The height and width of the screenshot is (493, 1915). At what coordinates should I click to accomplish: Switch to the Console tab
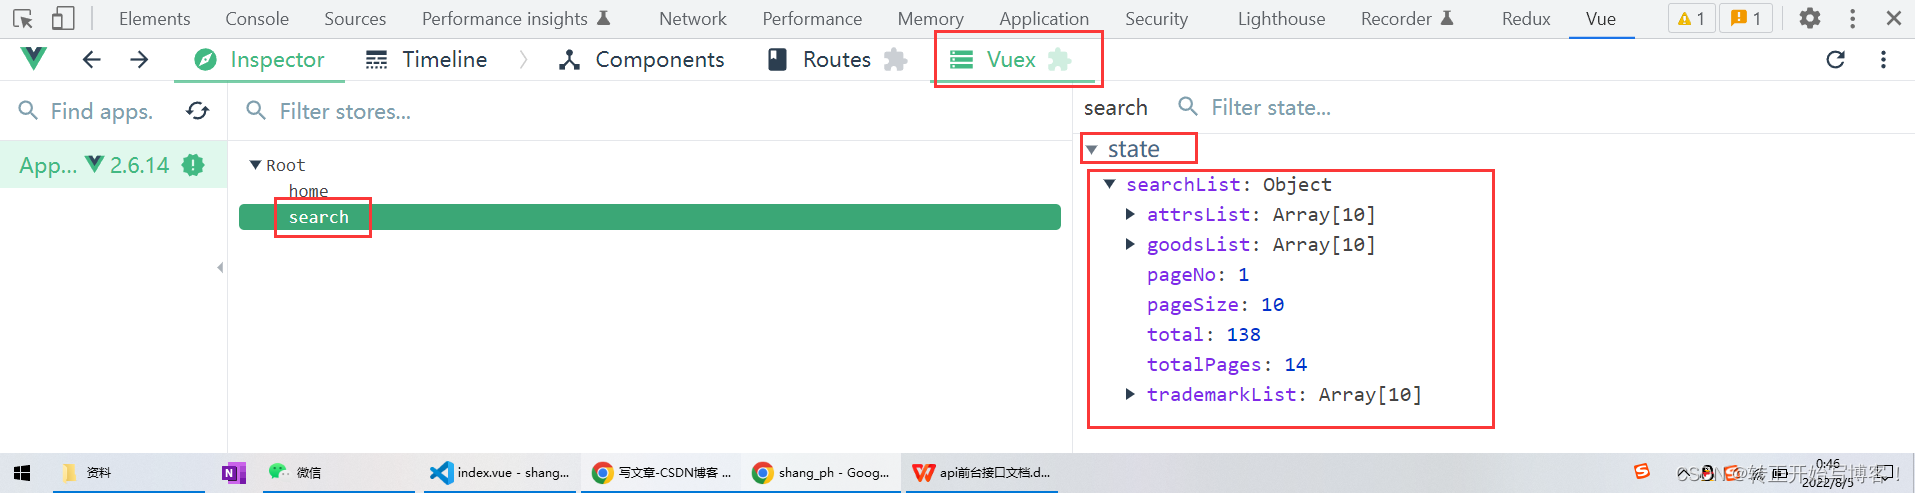point(257,18)
